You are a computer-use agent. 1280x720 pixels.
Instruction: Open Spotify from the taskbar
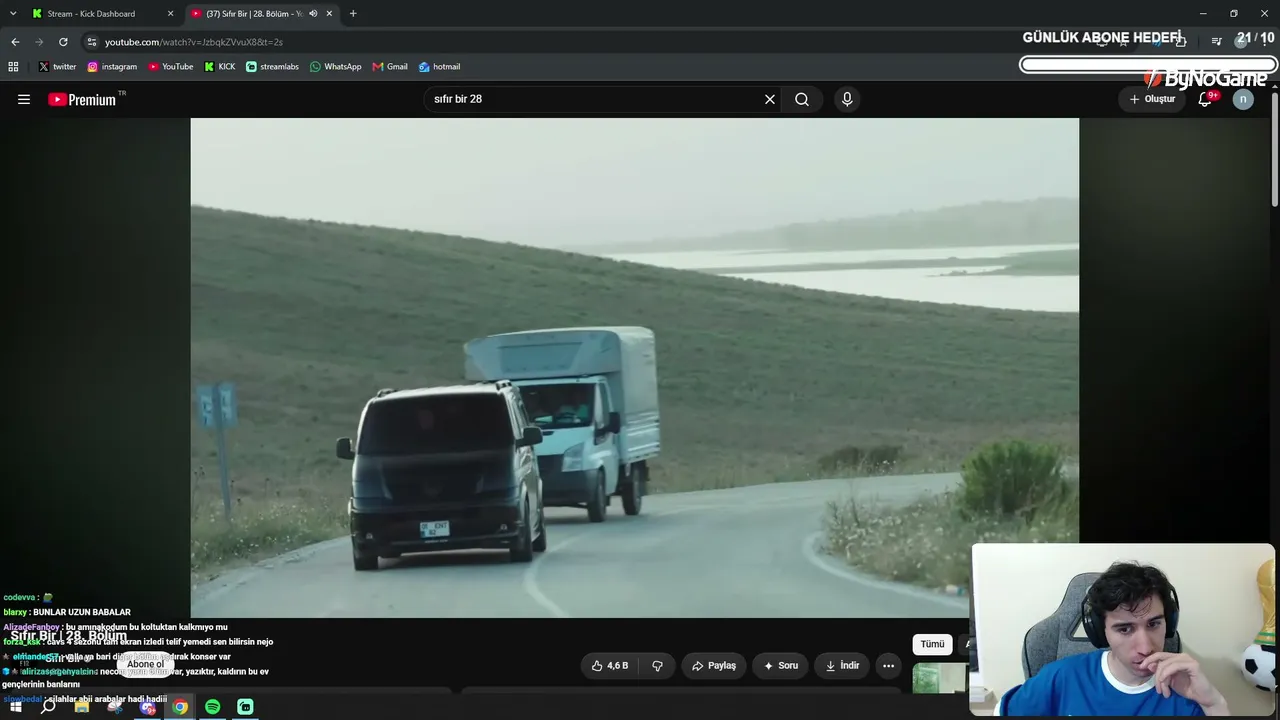point(213,707)
